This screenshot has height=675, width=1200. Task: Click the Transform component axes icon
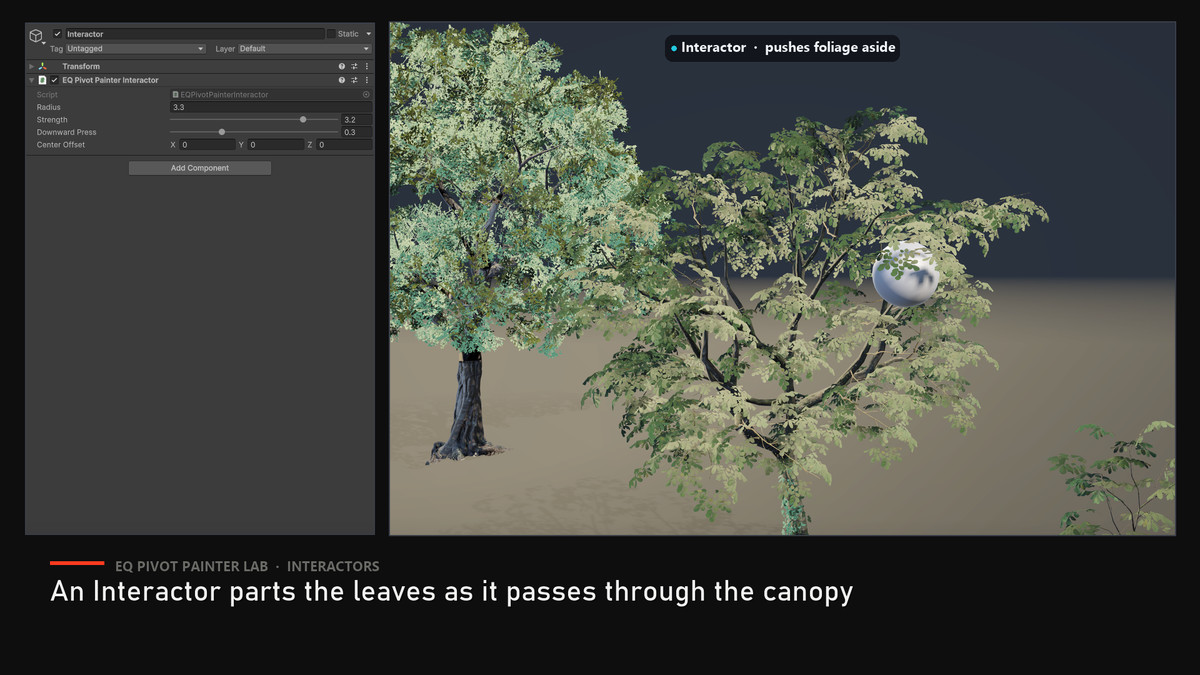point(43,67)
